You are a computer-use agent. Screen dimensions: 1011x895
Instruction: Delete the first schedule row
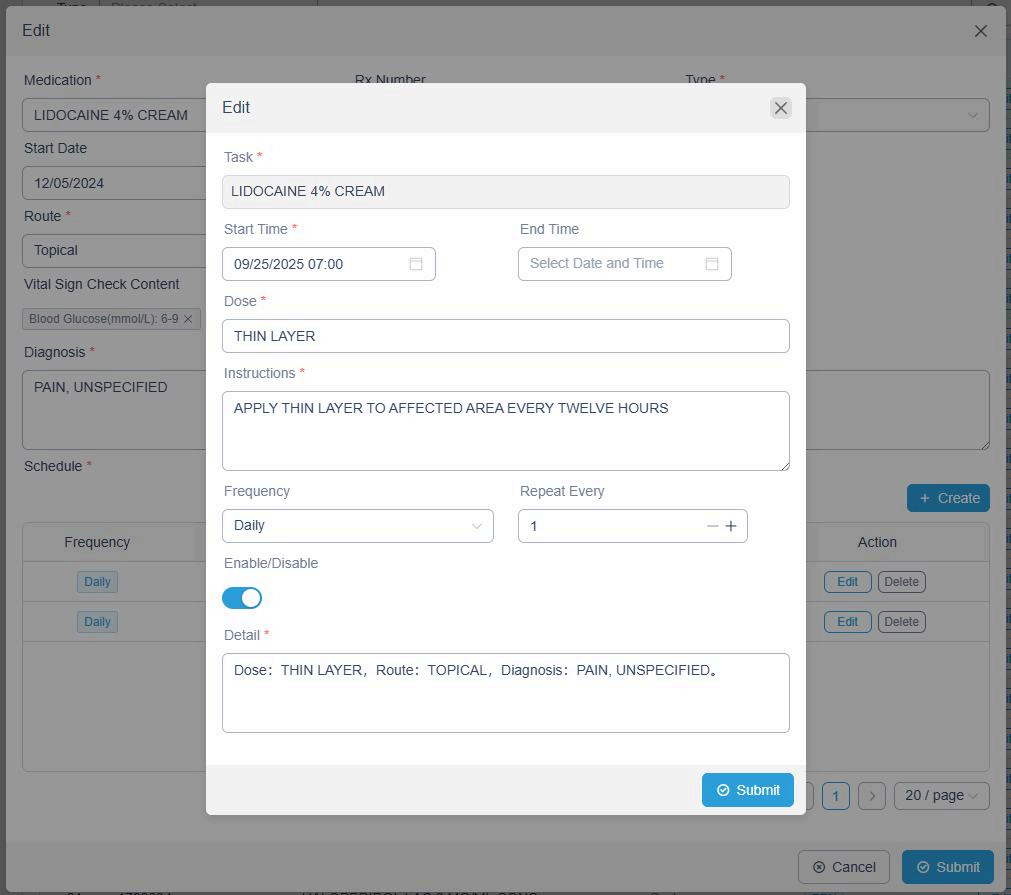901,582
